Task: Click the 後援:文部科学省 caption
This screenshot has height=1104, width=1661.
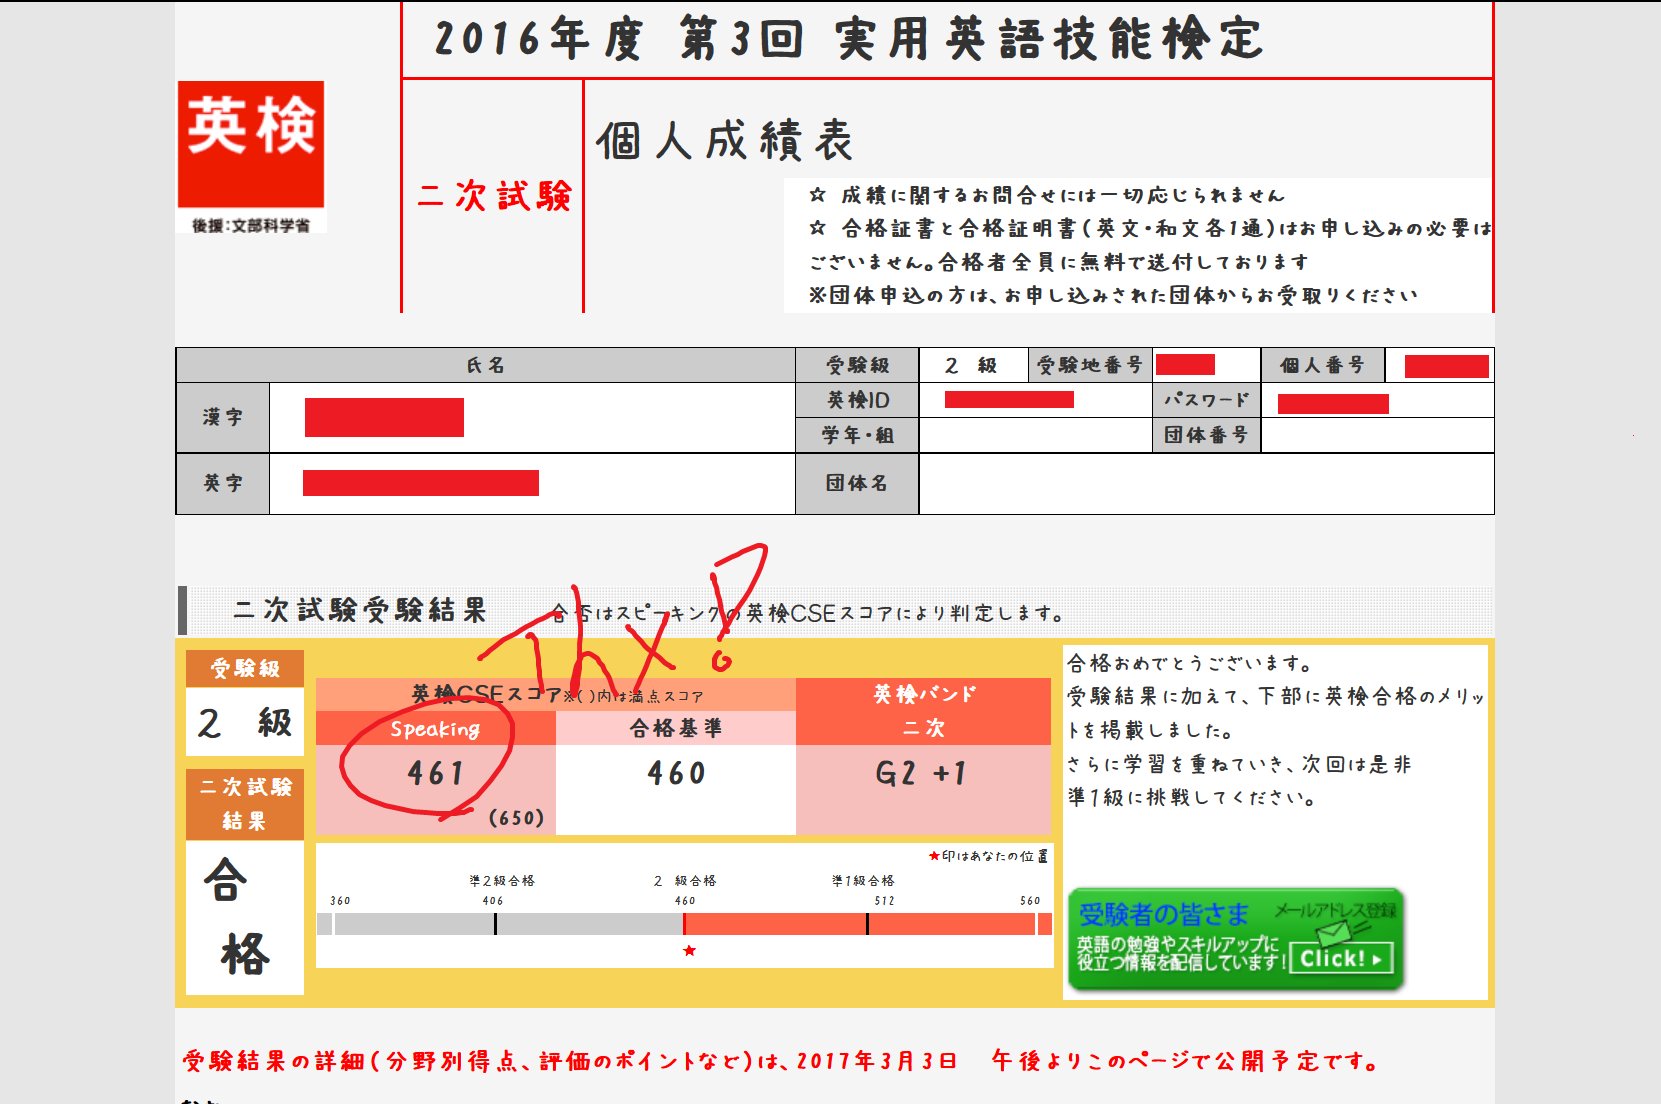Action: click(251, 226)
